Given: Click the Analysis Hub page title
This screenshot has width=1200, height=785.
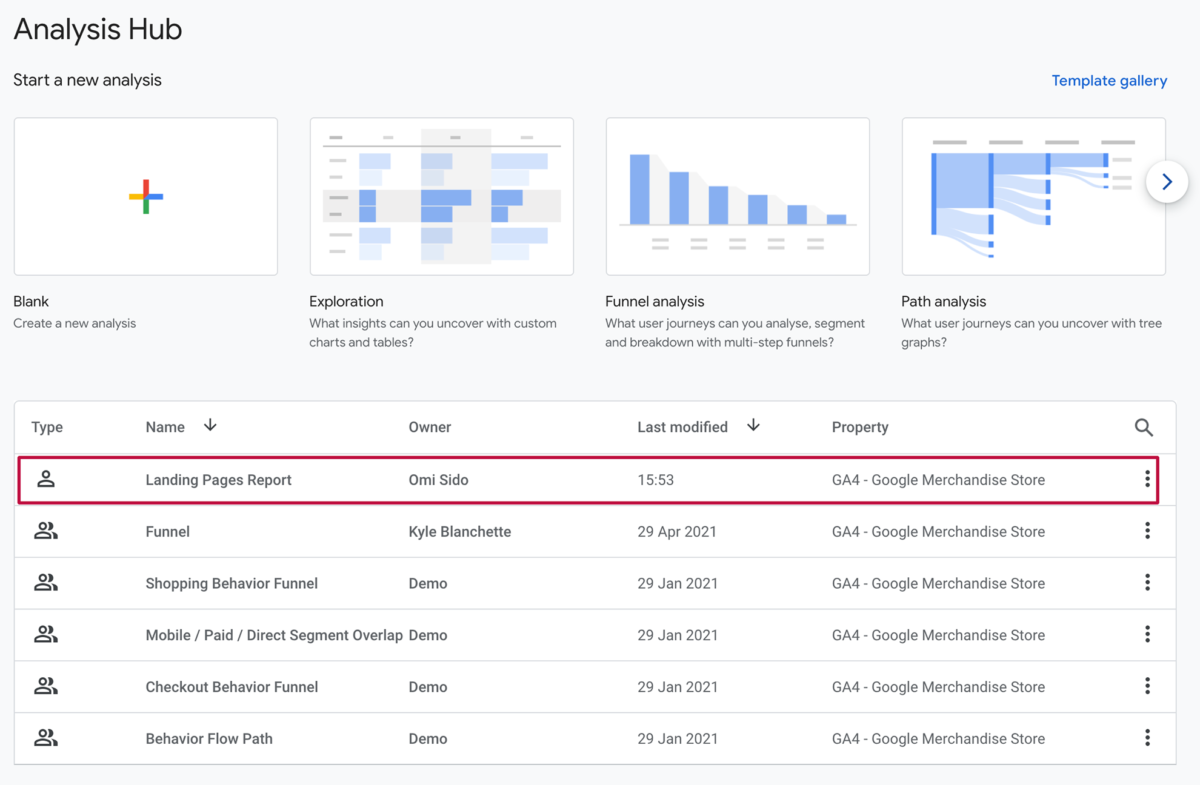Looking at the screenshot, I should (x=97, y=29).
